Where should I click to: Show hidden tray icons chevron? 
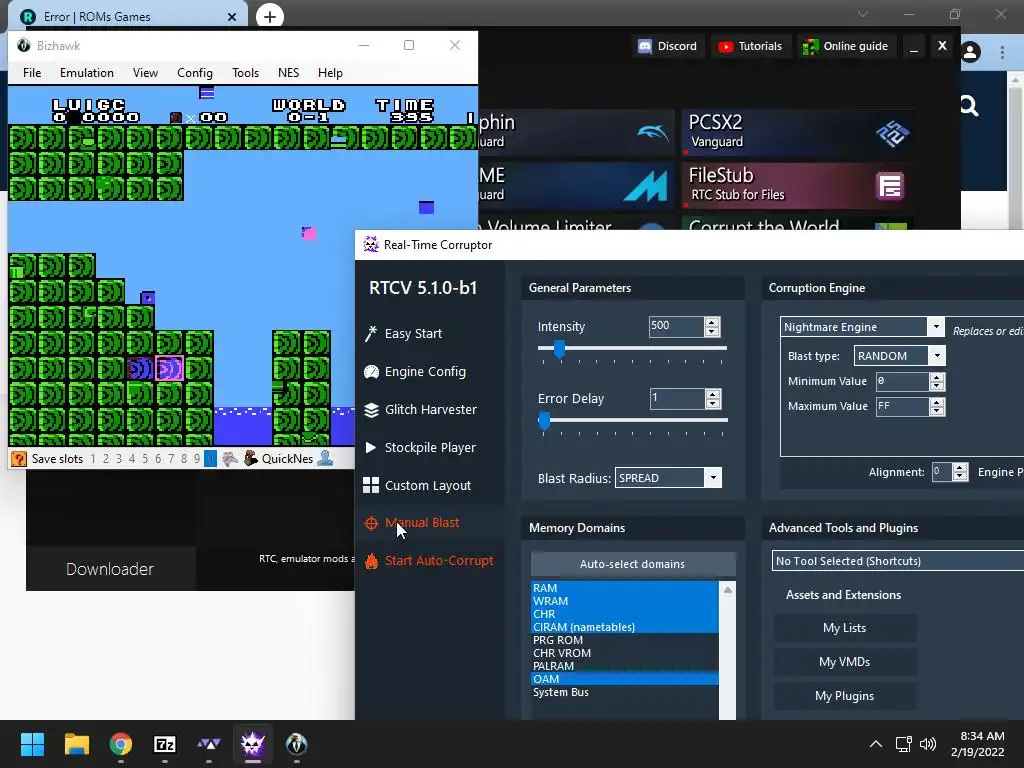[876, 744]
